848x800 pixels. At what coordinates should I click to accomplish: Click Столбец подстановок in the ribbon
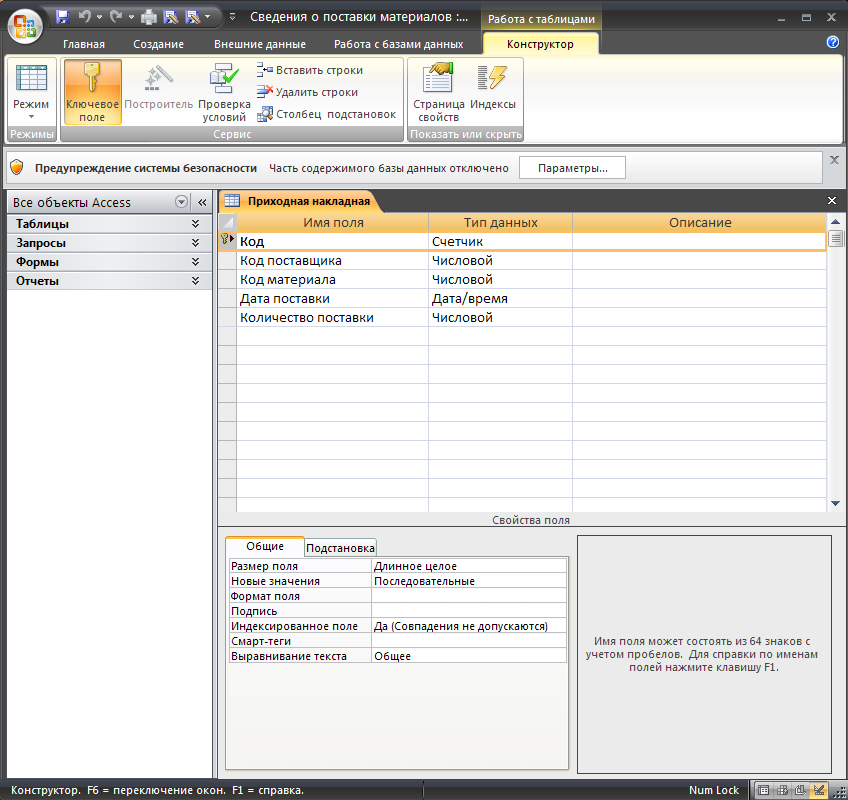(x=326, y=114)
